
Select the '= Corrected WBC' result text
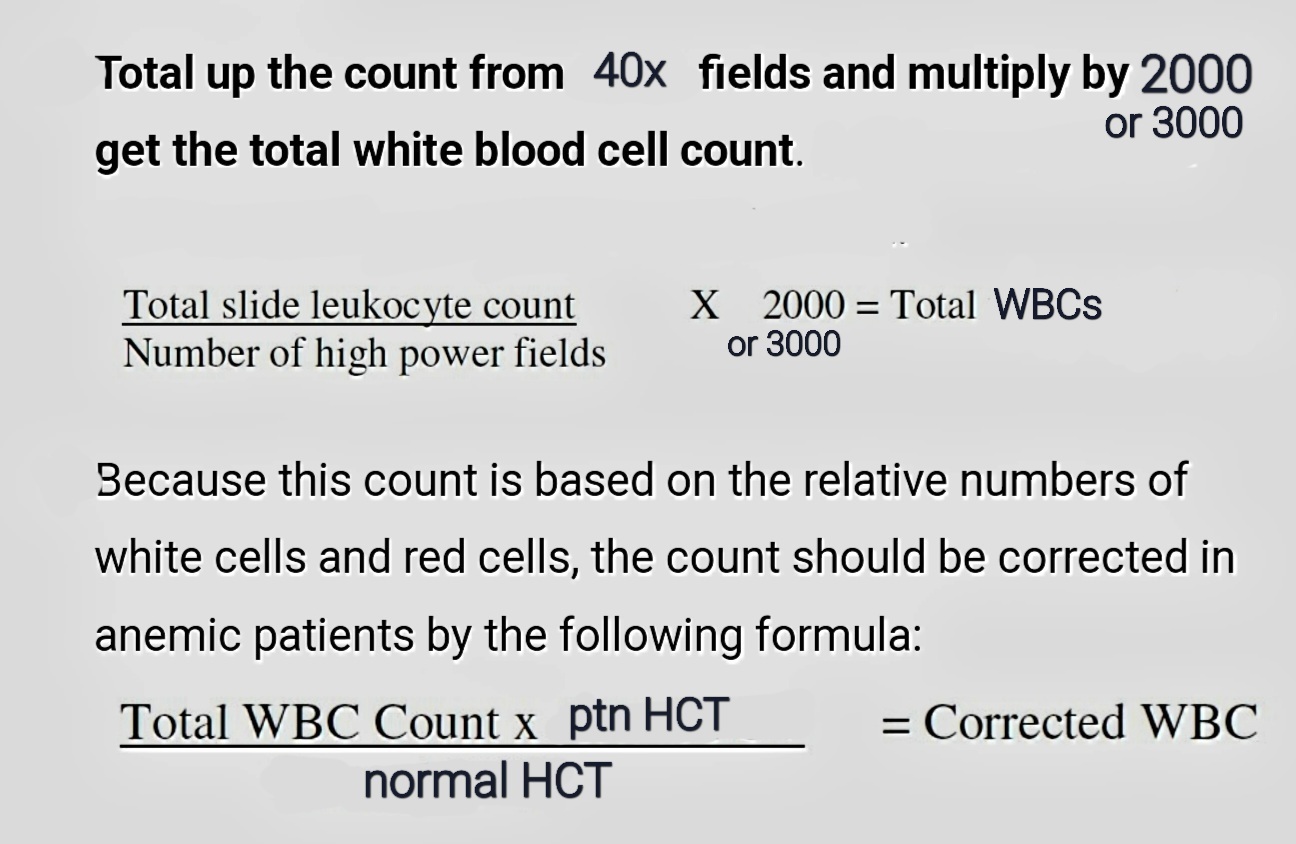1069,722
